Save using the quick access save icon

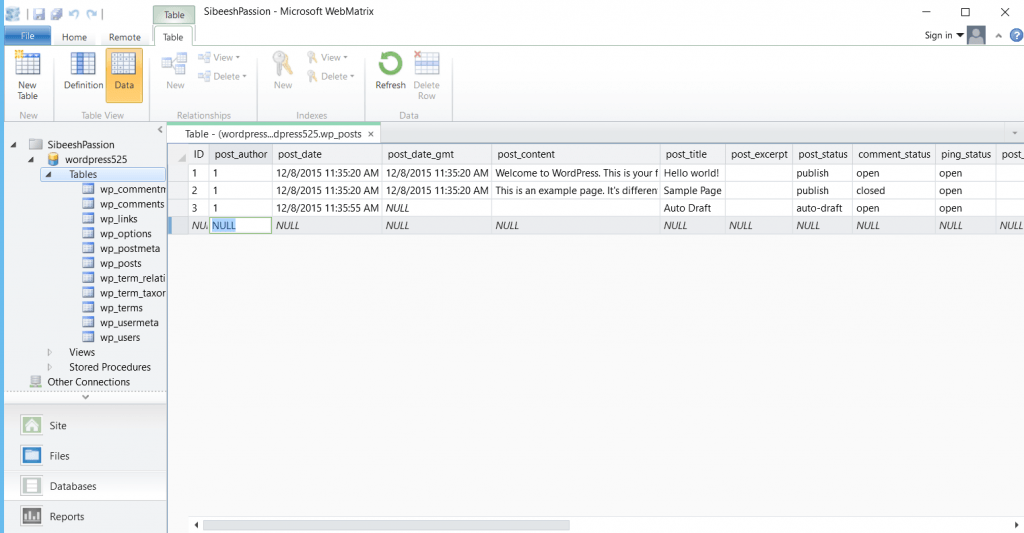tap(39, 14)
